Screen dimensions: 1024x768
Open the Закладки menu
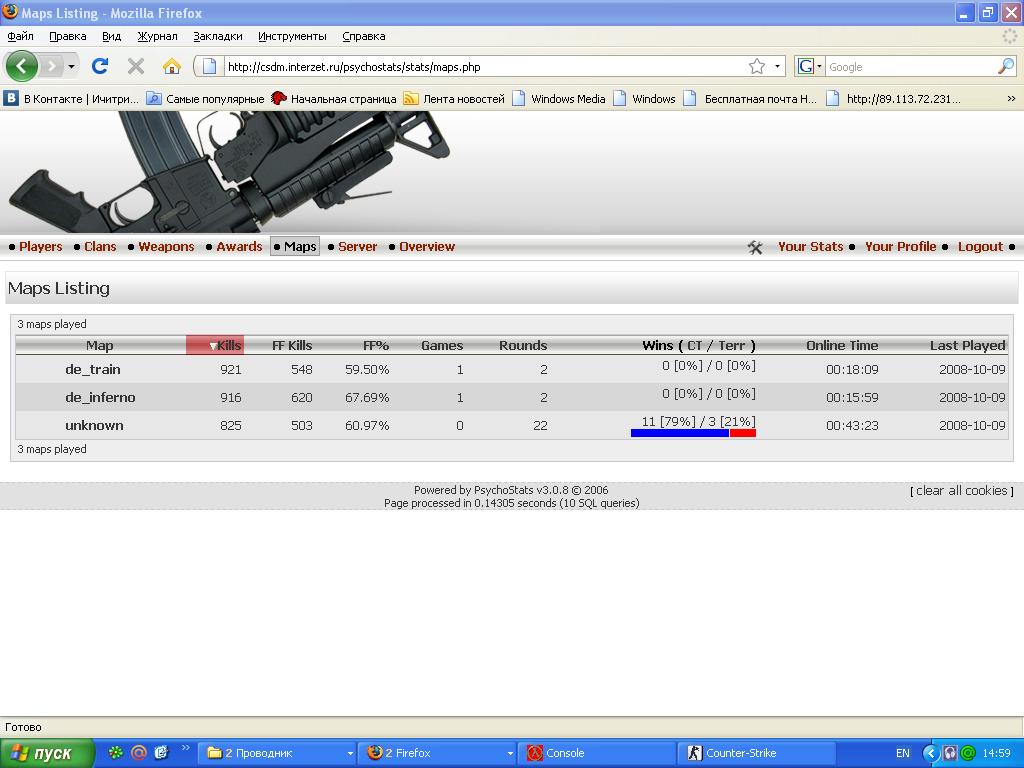pyautogui.click(x=218, y=37)
